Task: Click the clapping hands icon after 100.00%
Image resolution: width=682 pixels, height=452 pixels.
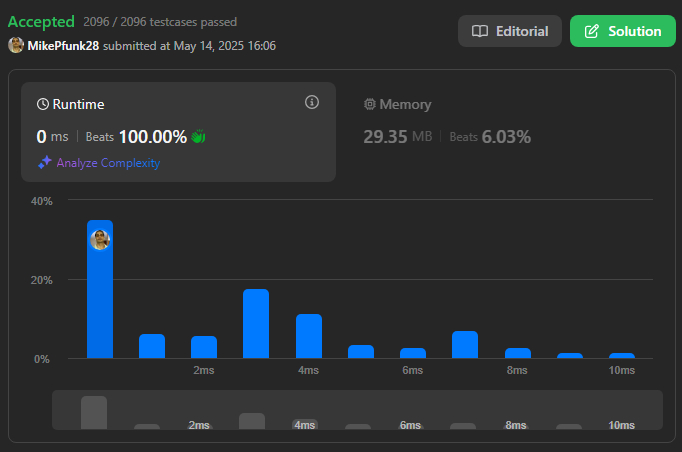Action: (198, 137)
